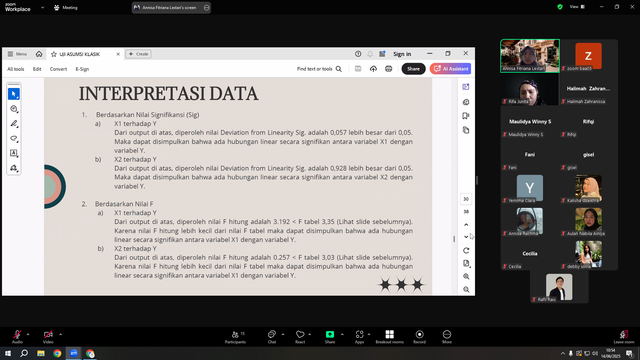Go to next page arrow
This screenshot has width=640, height=360.
[x=466, y=237]
